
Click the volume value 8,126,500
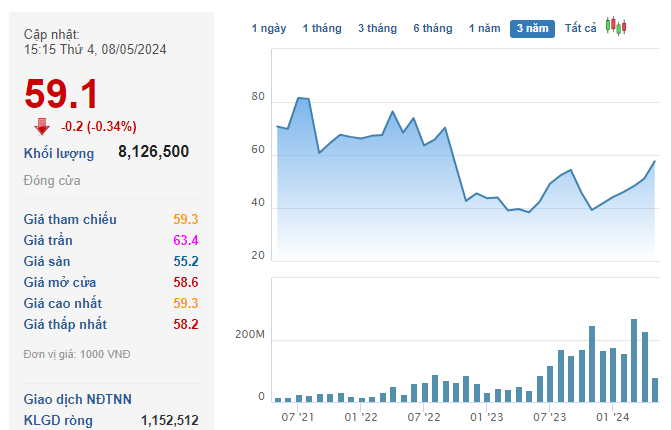coord(153,152)
